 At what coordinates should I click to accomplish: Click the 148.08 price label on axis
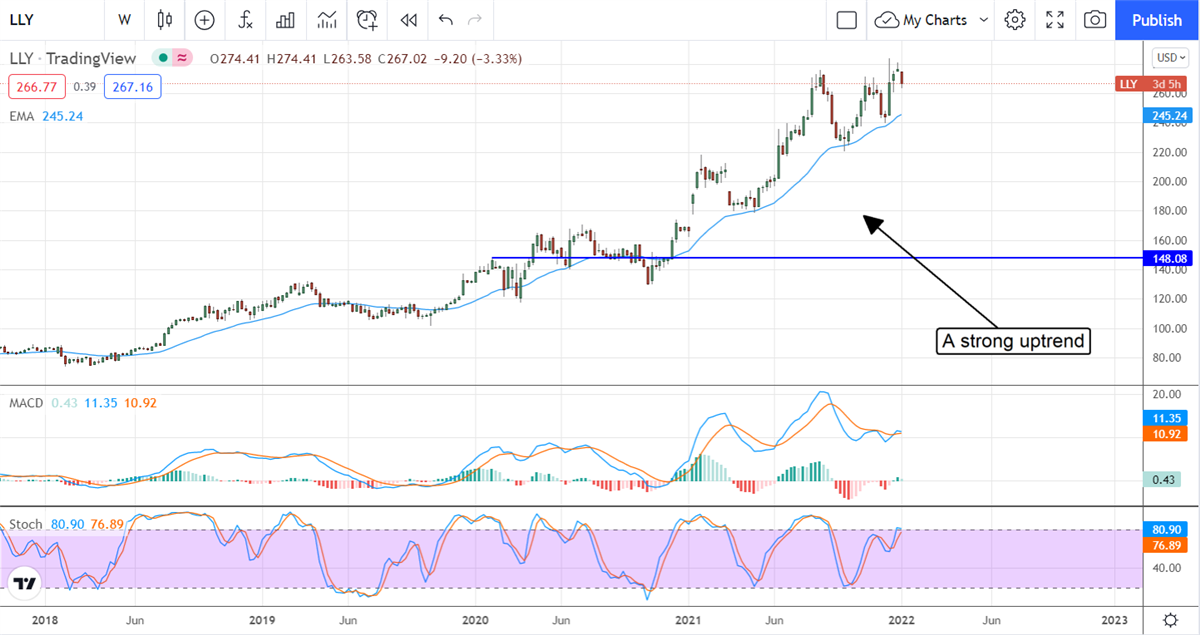click(1170, 258)
